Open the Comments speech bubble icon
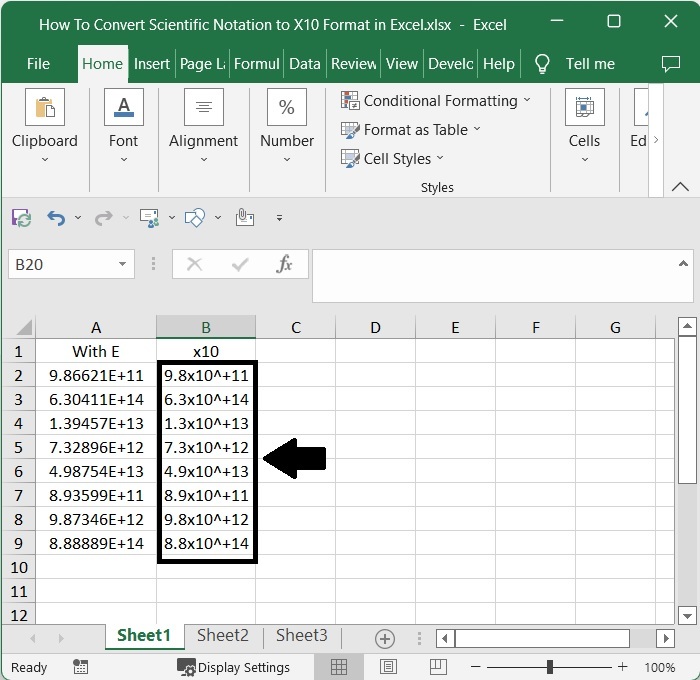The image size is (700, 680). 671,64
